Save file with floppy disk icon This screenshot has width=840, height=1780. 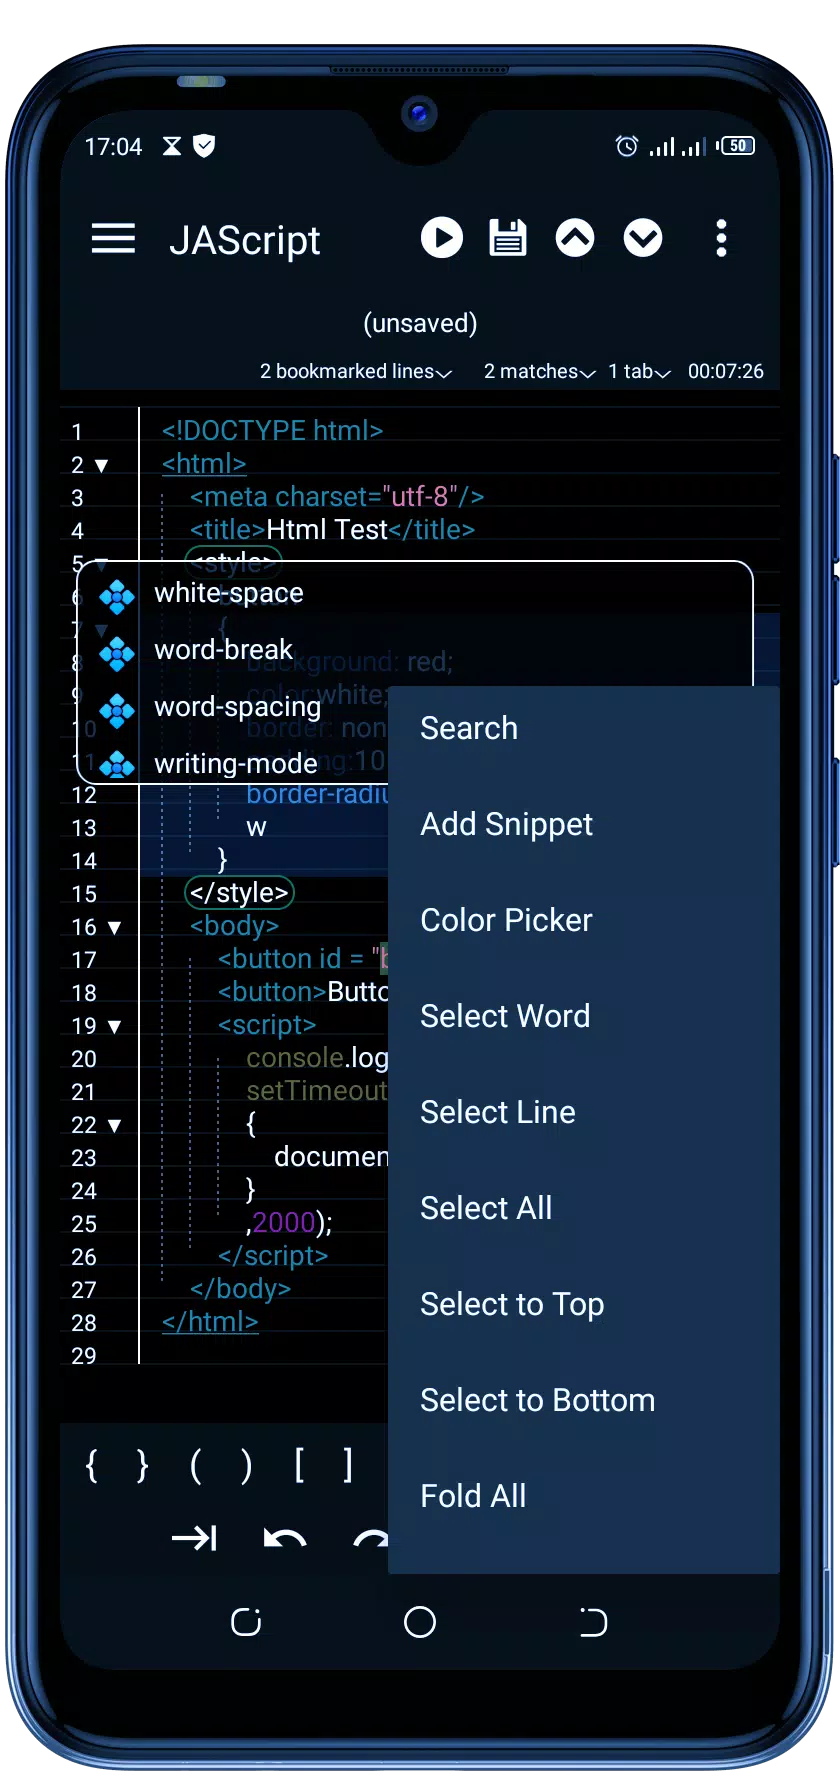[508, 239]
